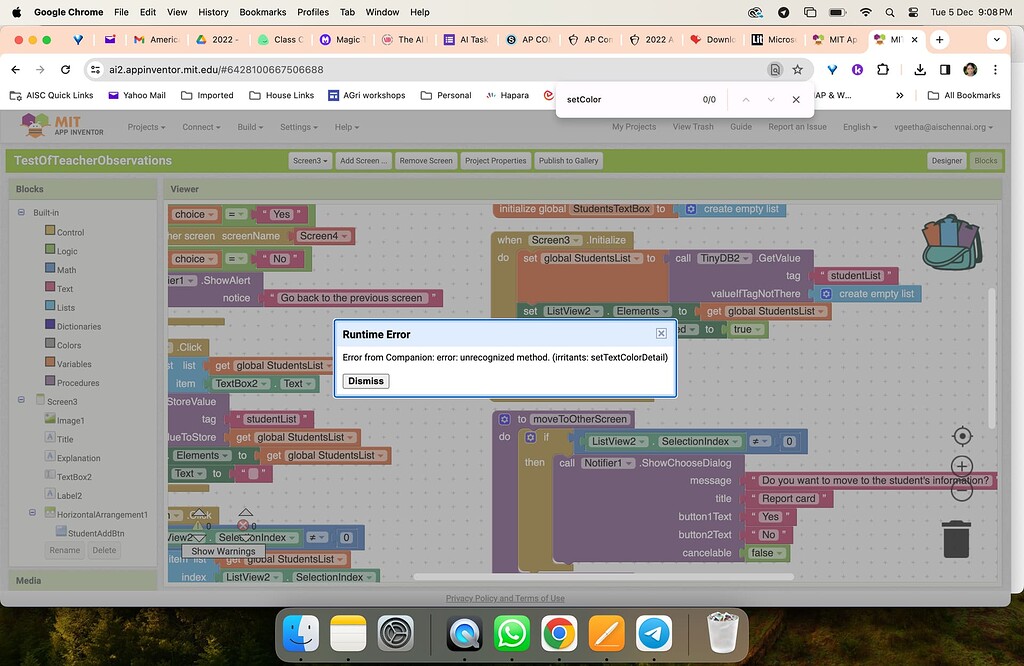Toggle the Show Warnings button
1024x666 pixels.
tap(222, 551)
